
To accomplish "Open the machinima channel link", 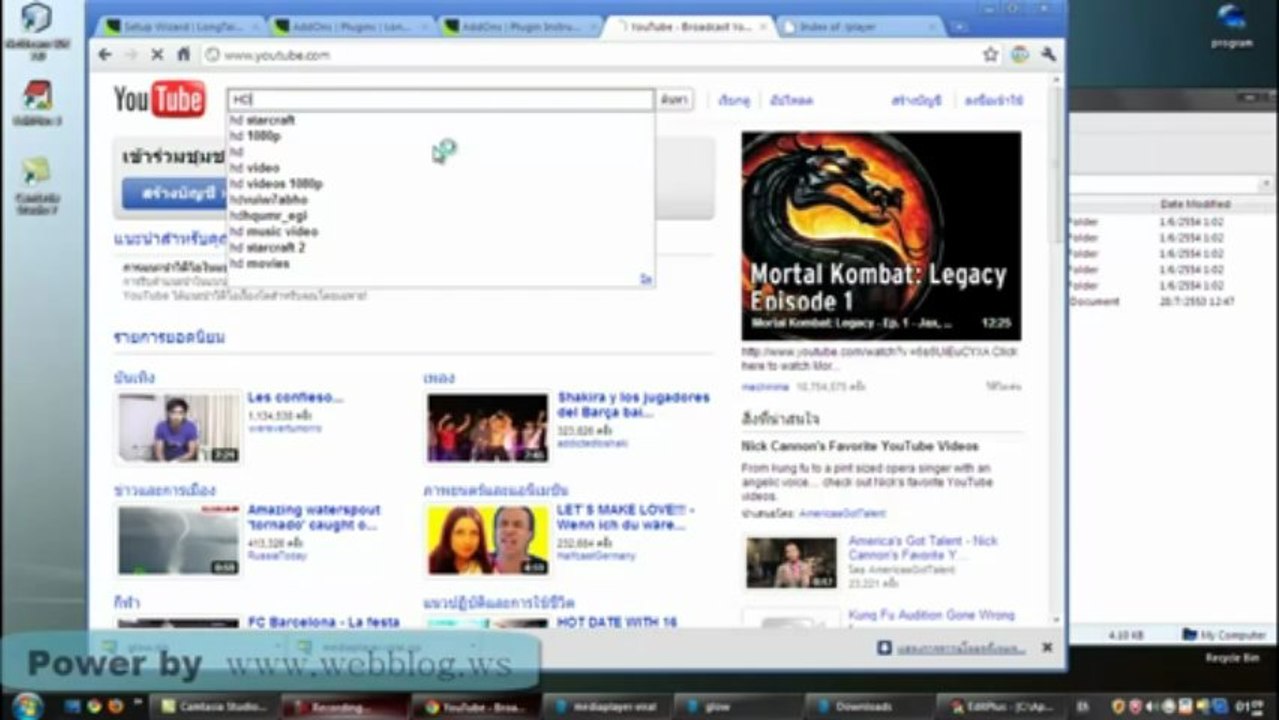I will (763, 386).
